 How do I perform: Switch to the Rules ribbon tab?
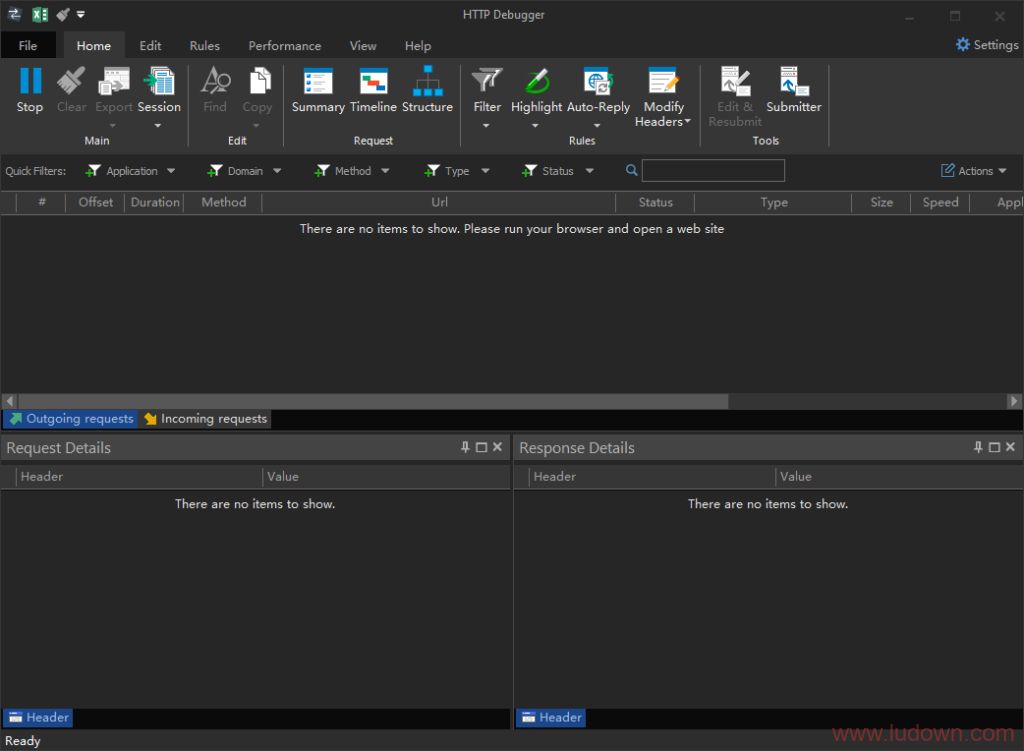coord(204,46)
